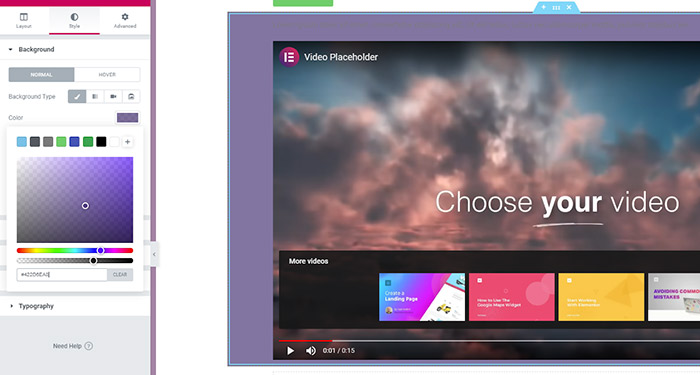The width and height of the screenshot is (700, 375).
Task: Open the Create a Landing Page video thumbnail
Action: [422, 297]
